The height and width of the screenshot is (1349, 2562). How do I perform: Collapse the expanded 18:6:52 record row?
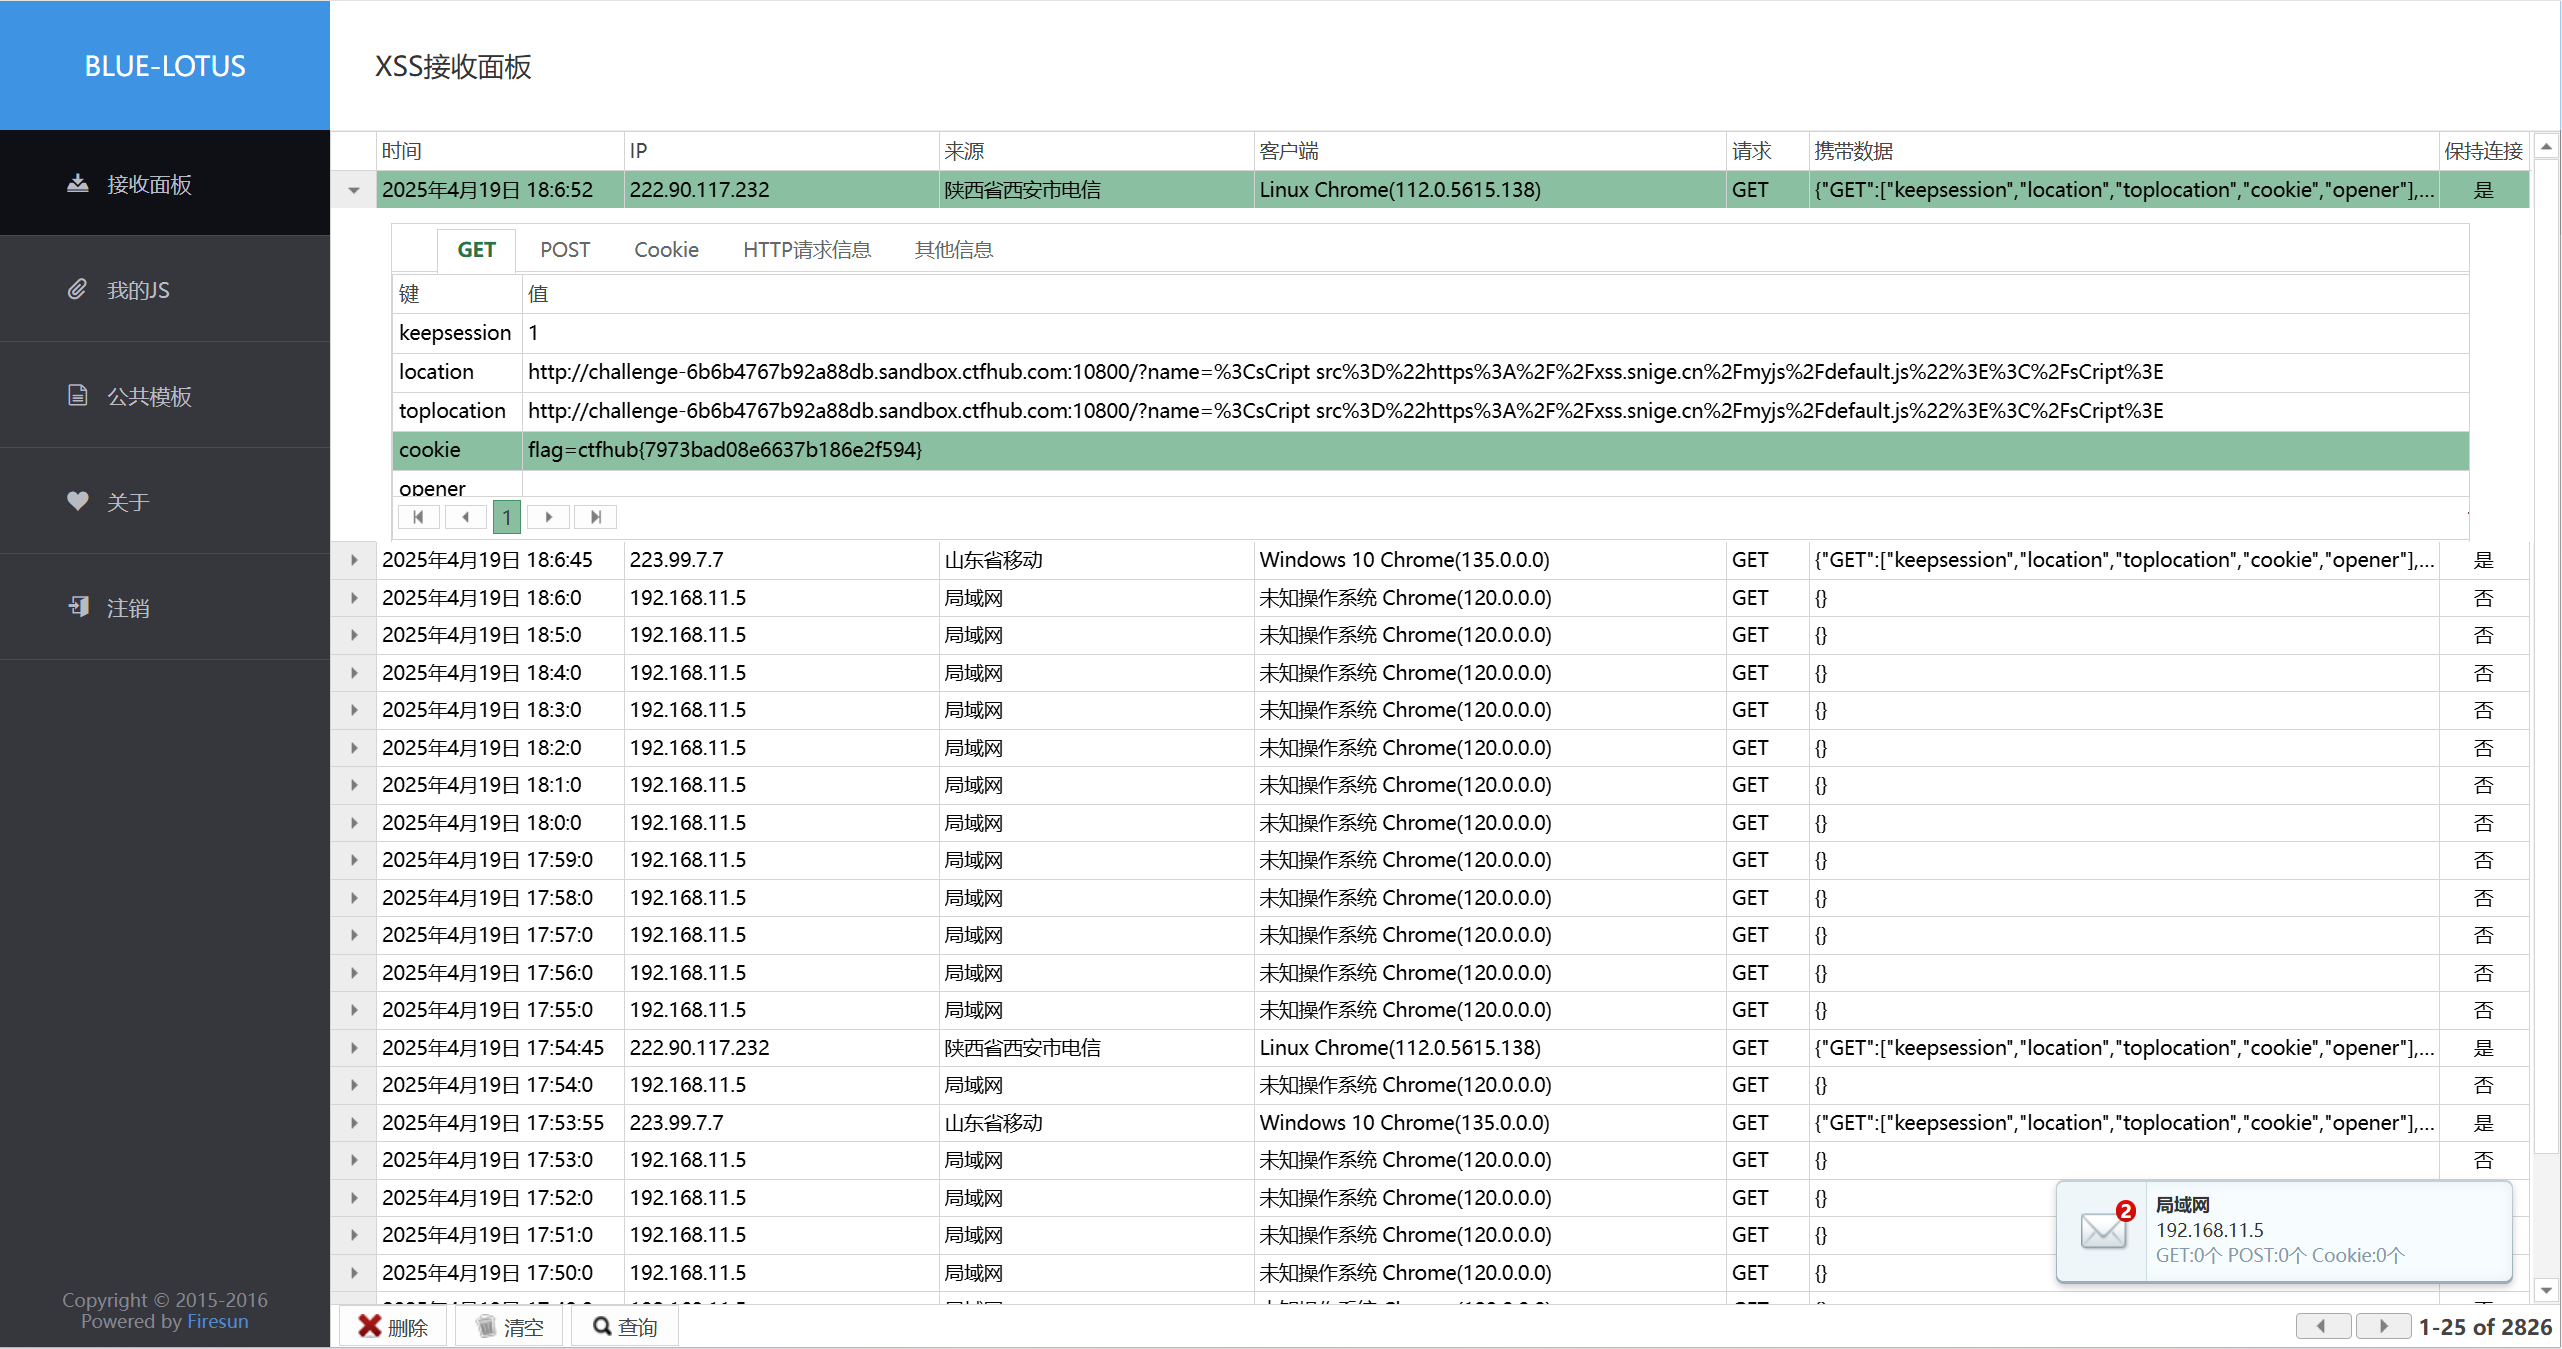pos(354,190)
